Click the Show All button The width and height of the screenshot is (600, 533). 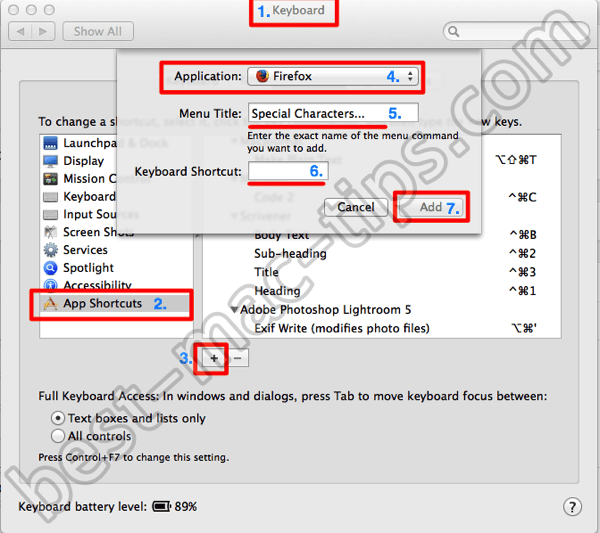coord(98,31)
